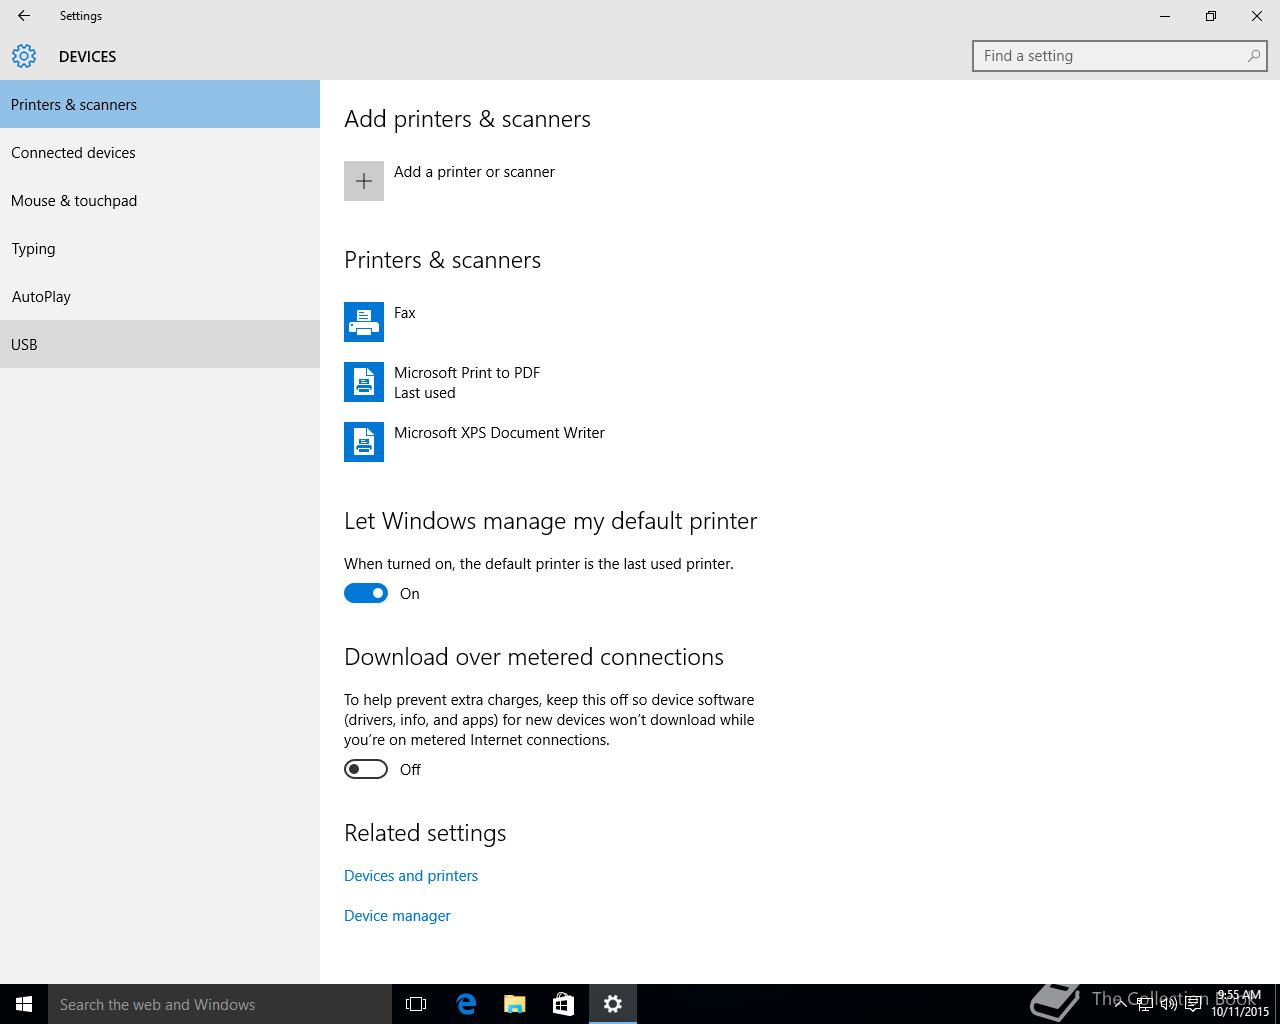Open Connected devices section
This screenshot has height=1024, width=1280.
click(160, 152)
